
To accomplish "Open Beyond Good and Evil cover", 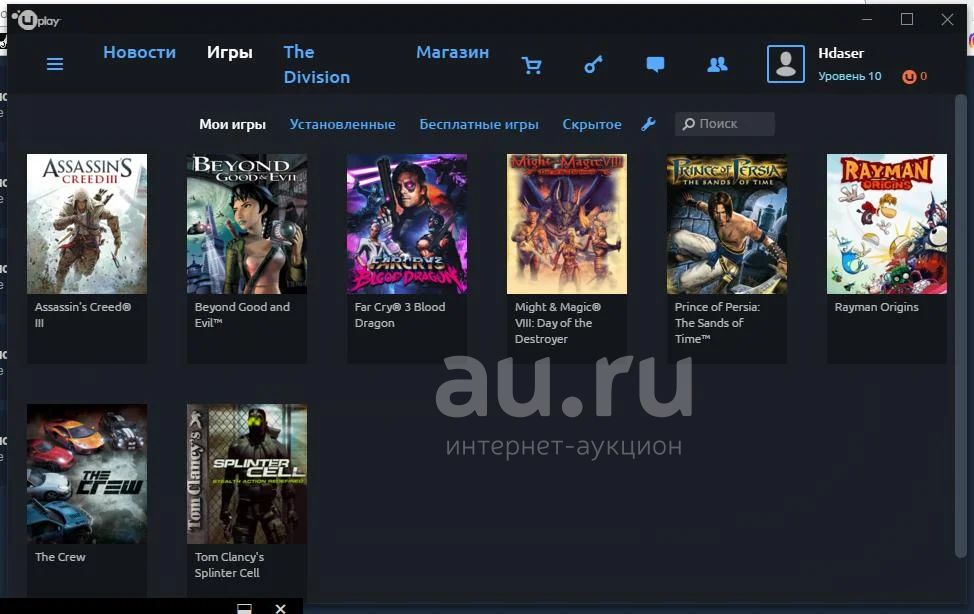I will coord(247,224).
